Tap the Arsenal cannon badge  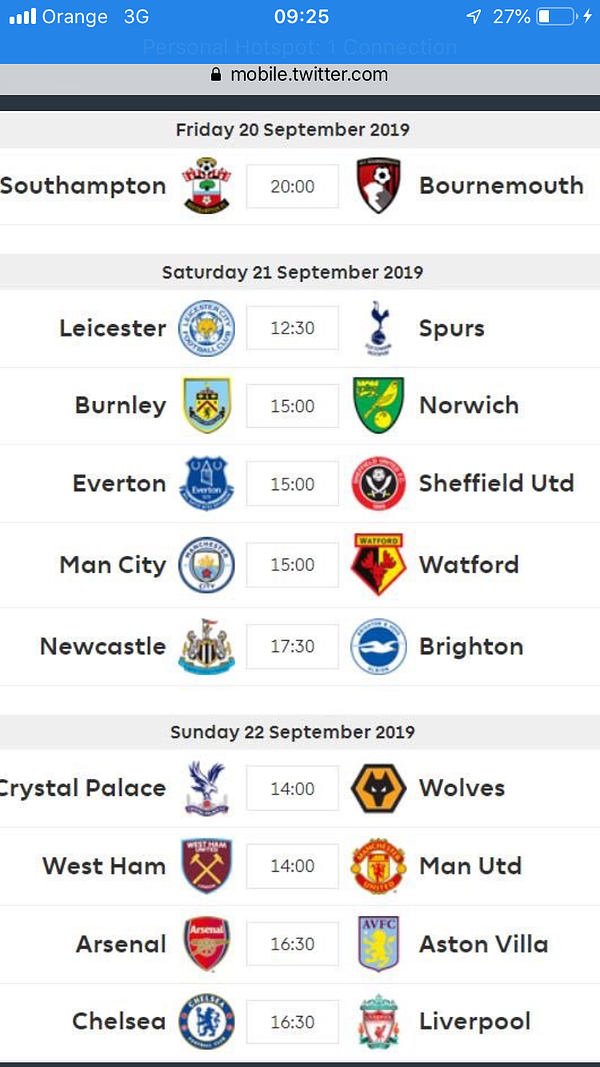[206, 943]
